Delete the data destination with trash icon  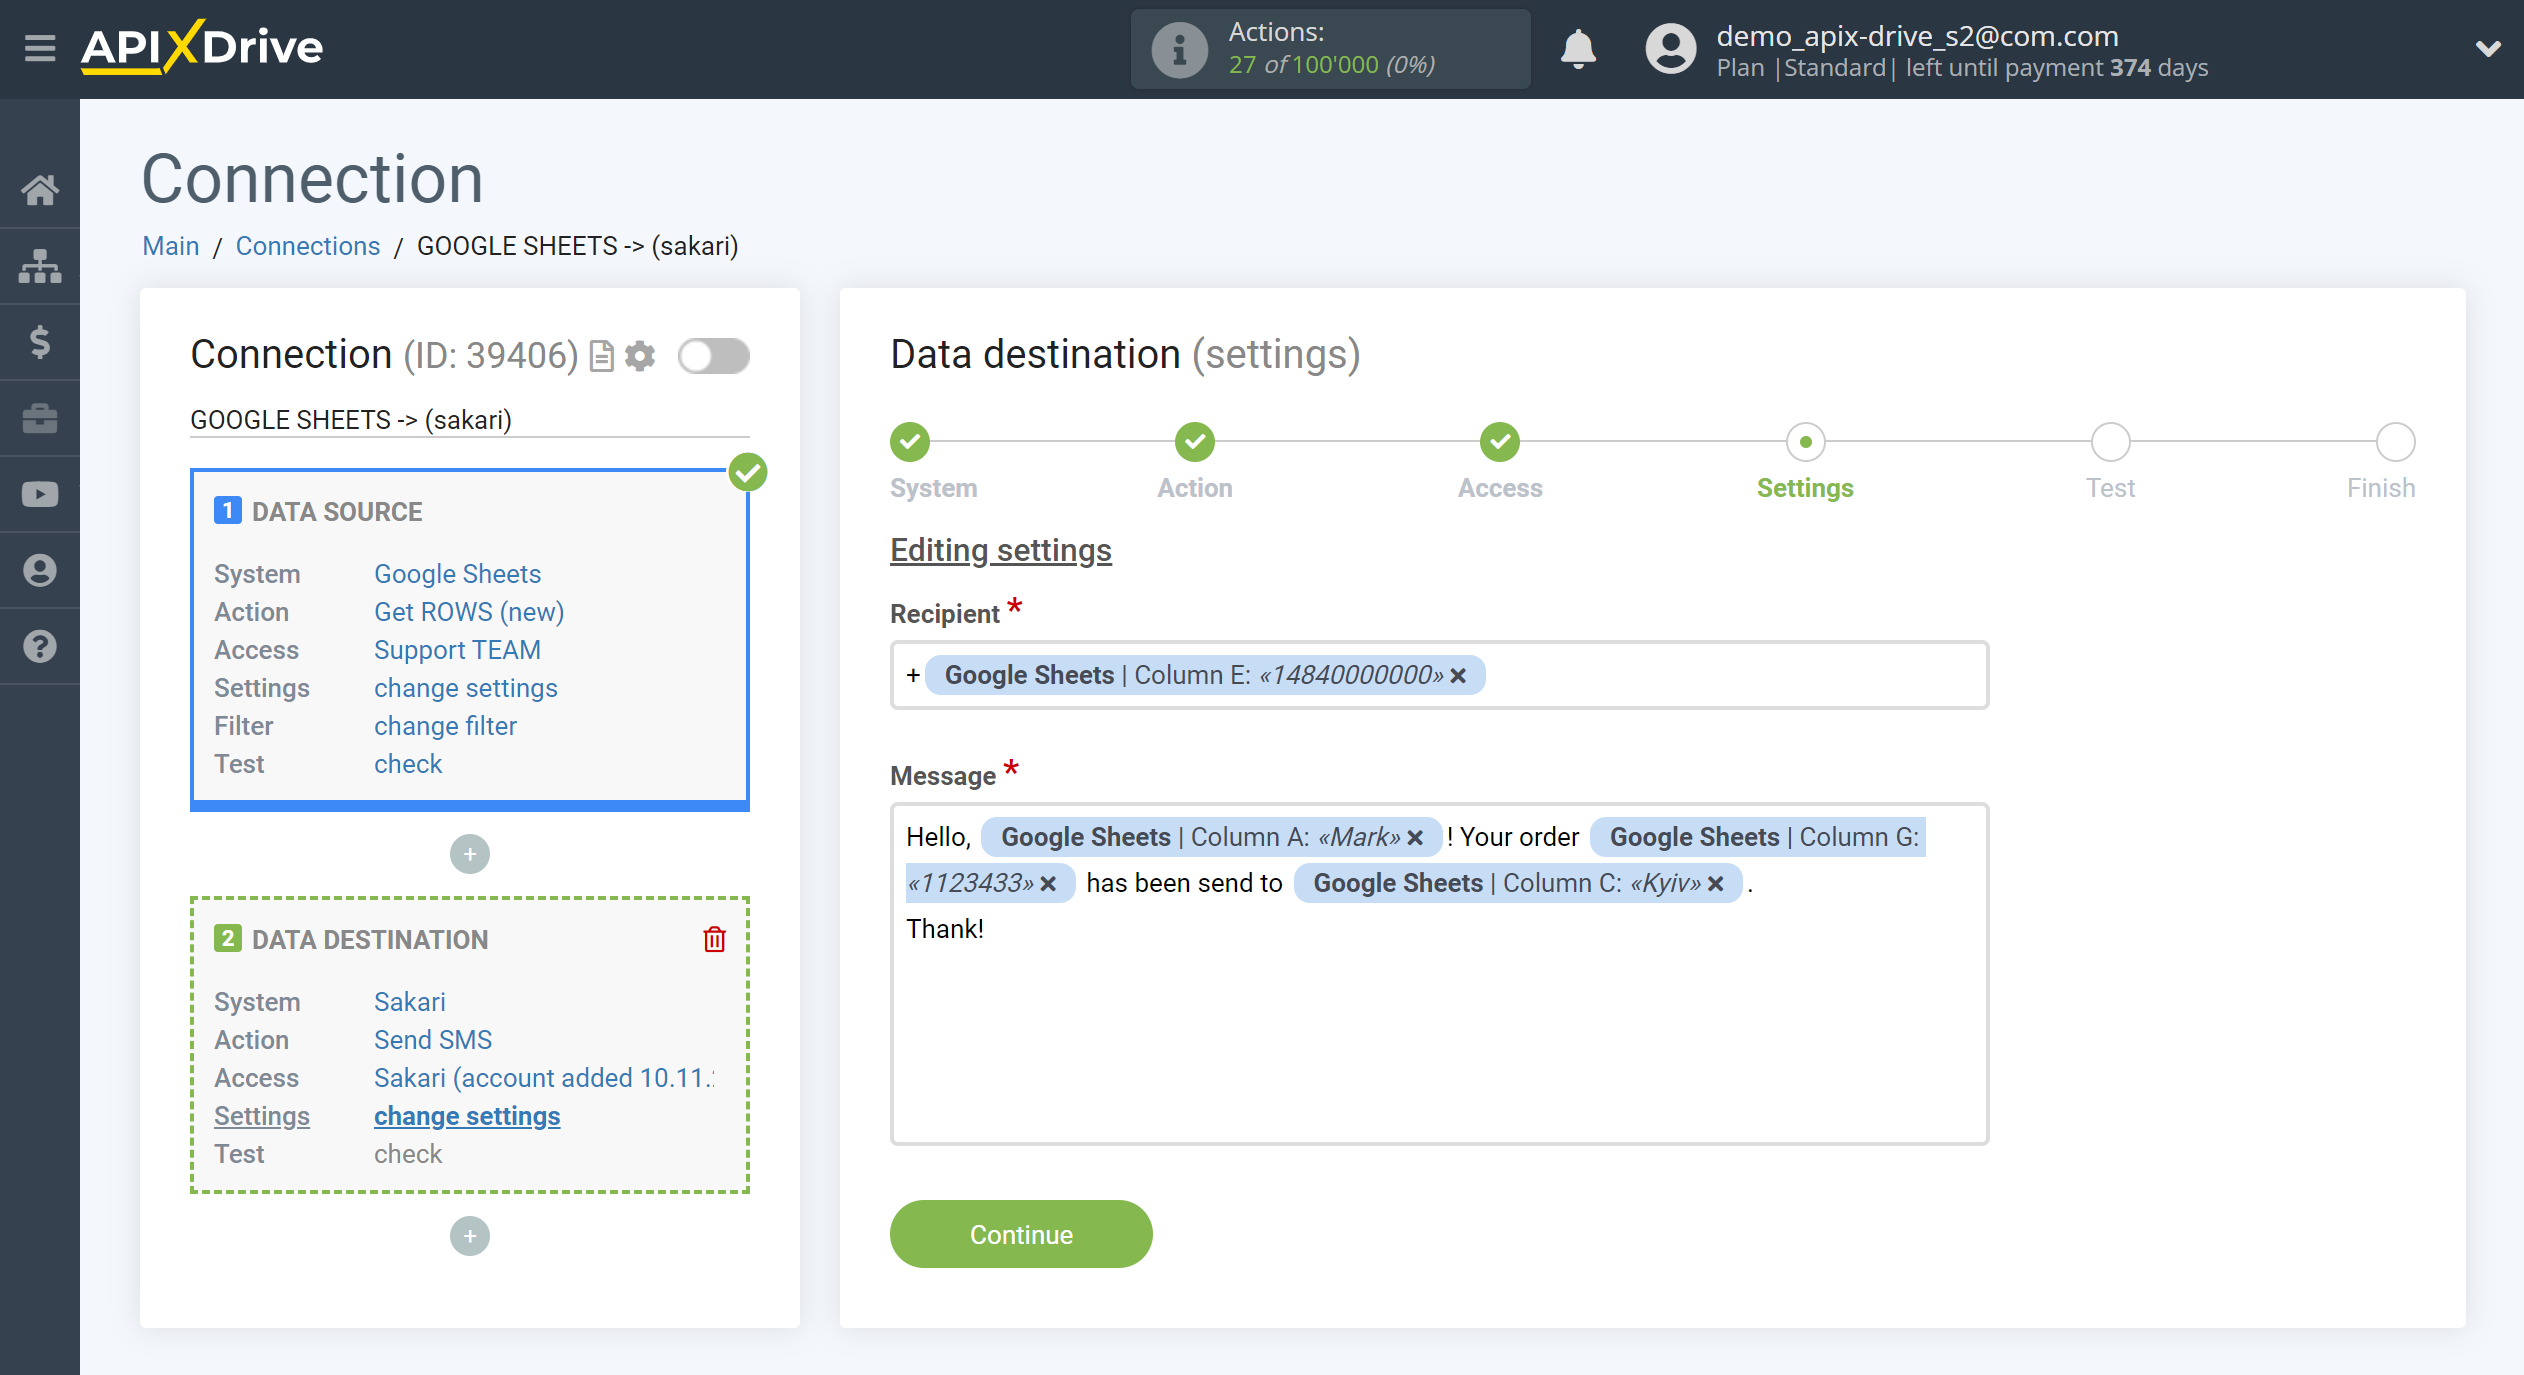tap(714, 939)
